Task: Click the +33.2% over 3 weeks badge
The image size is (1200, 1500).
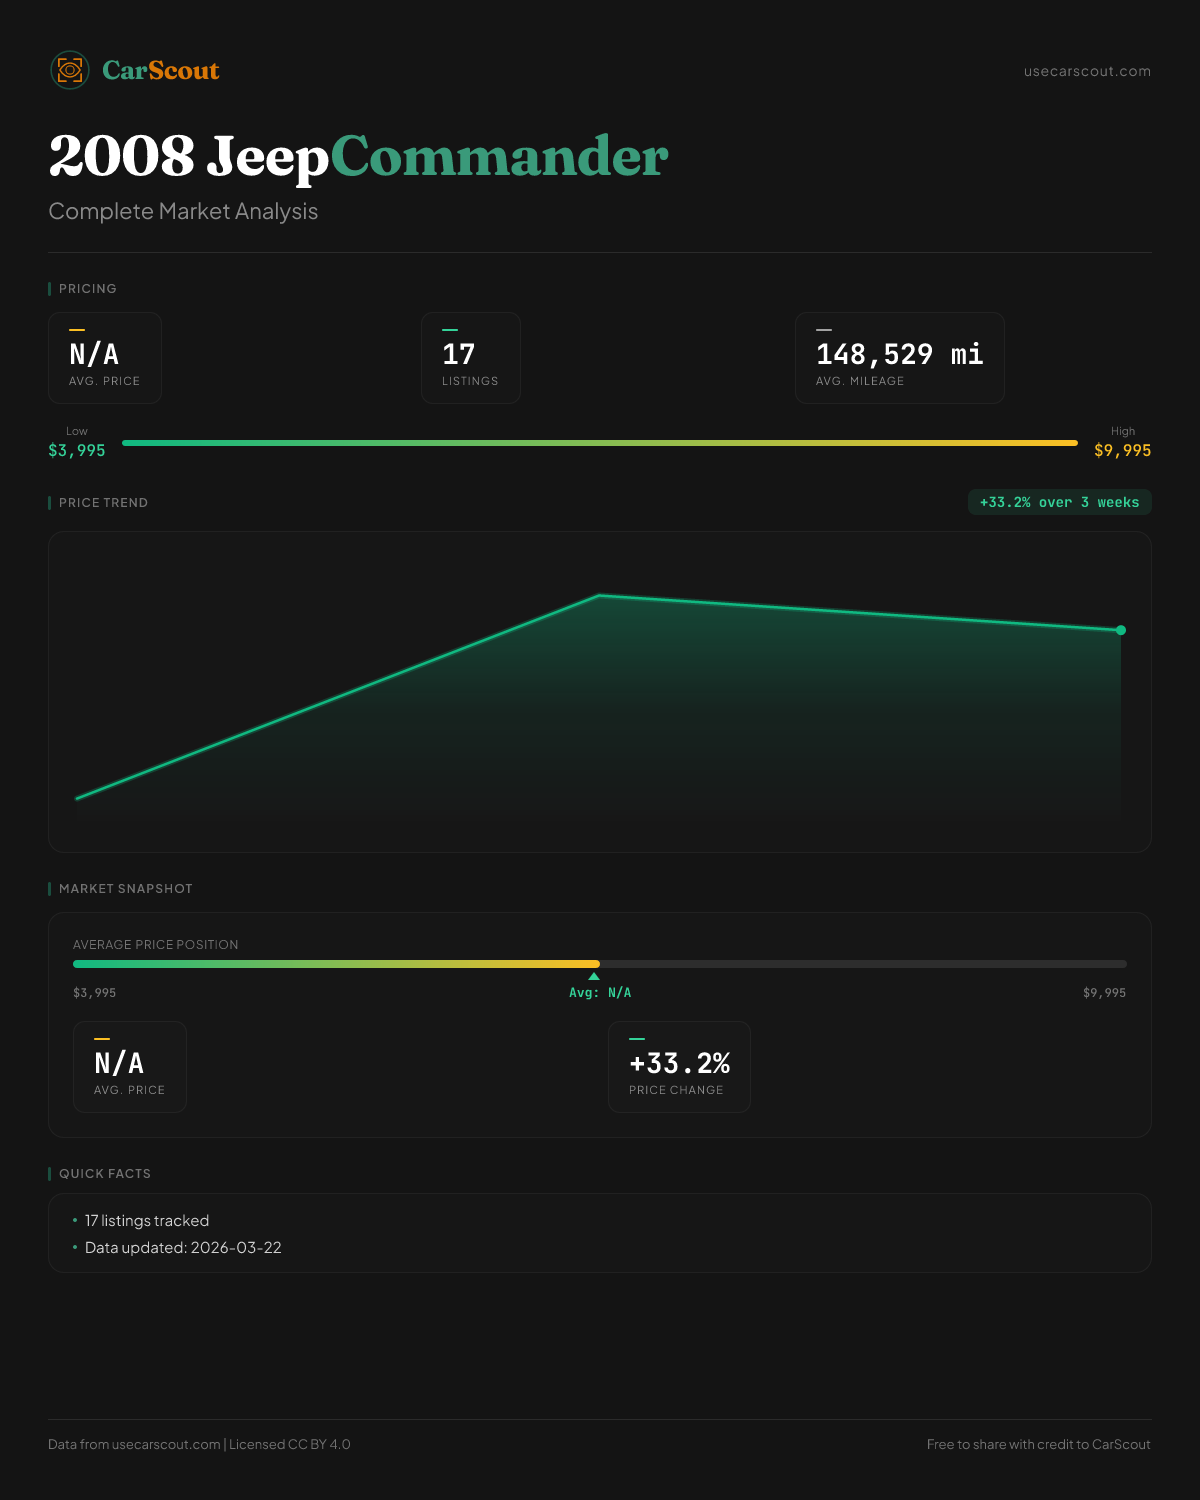Action: [1059, 502]
